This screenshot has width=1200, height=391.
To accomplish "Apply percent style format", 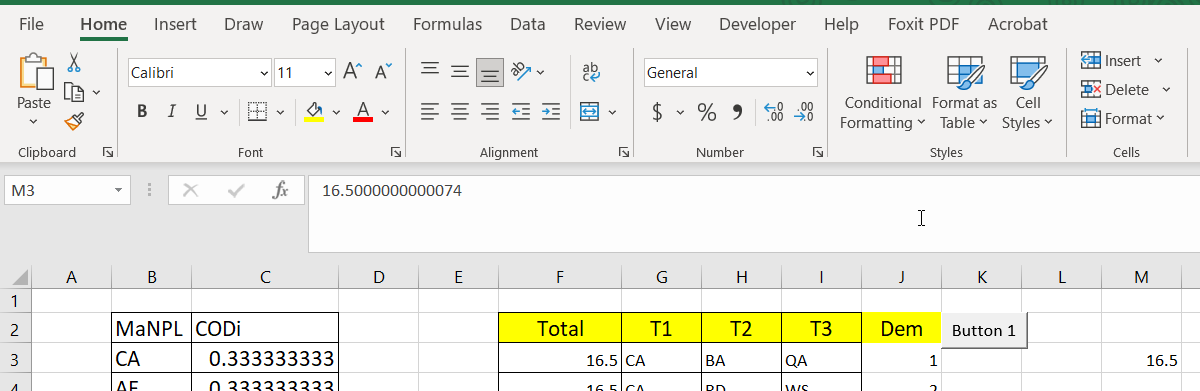I will pyautogui.click(x=707, y=112).
